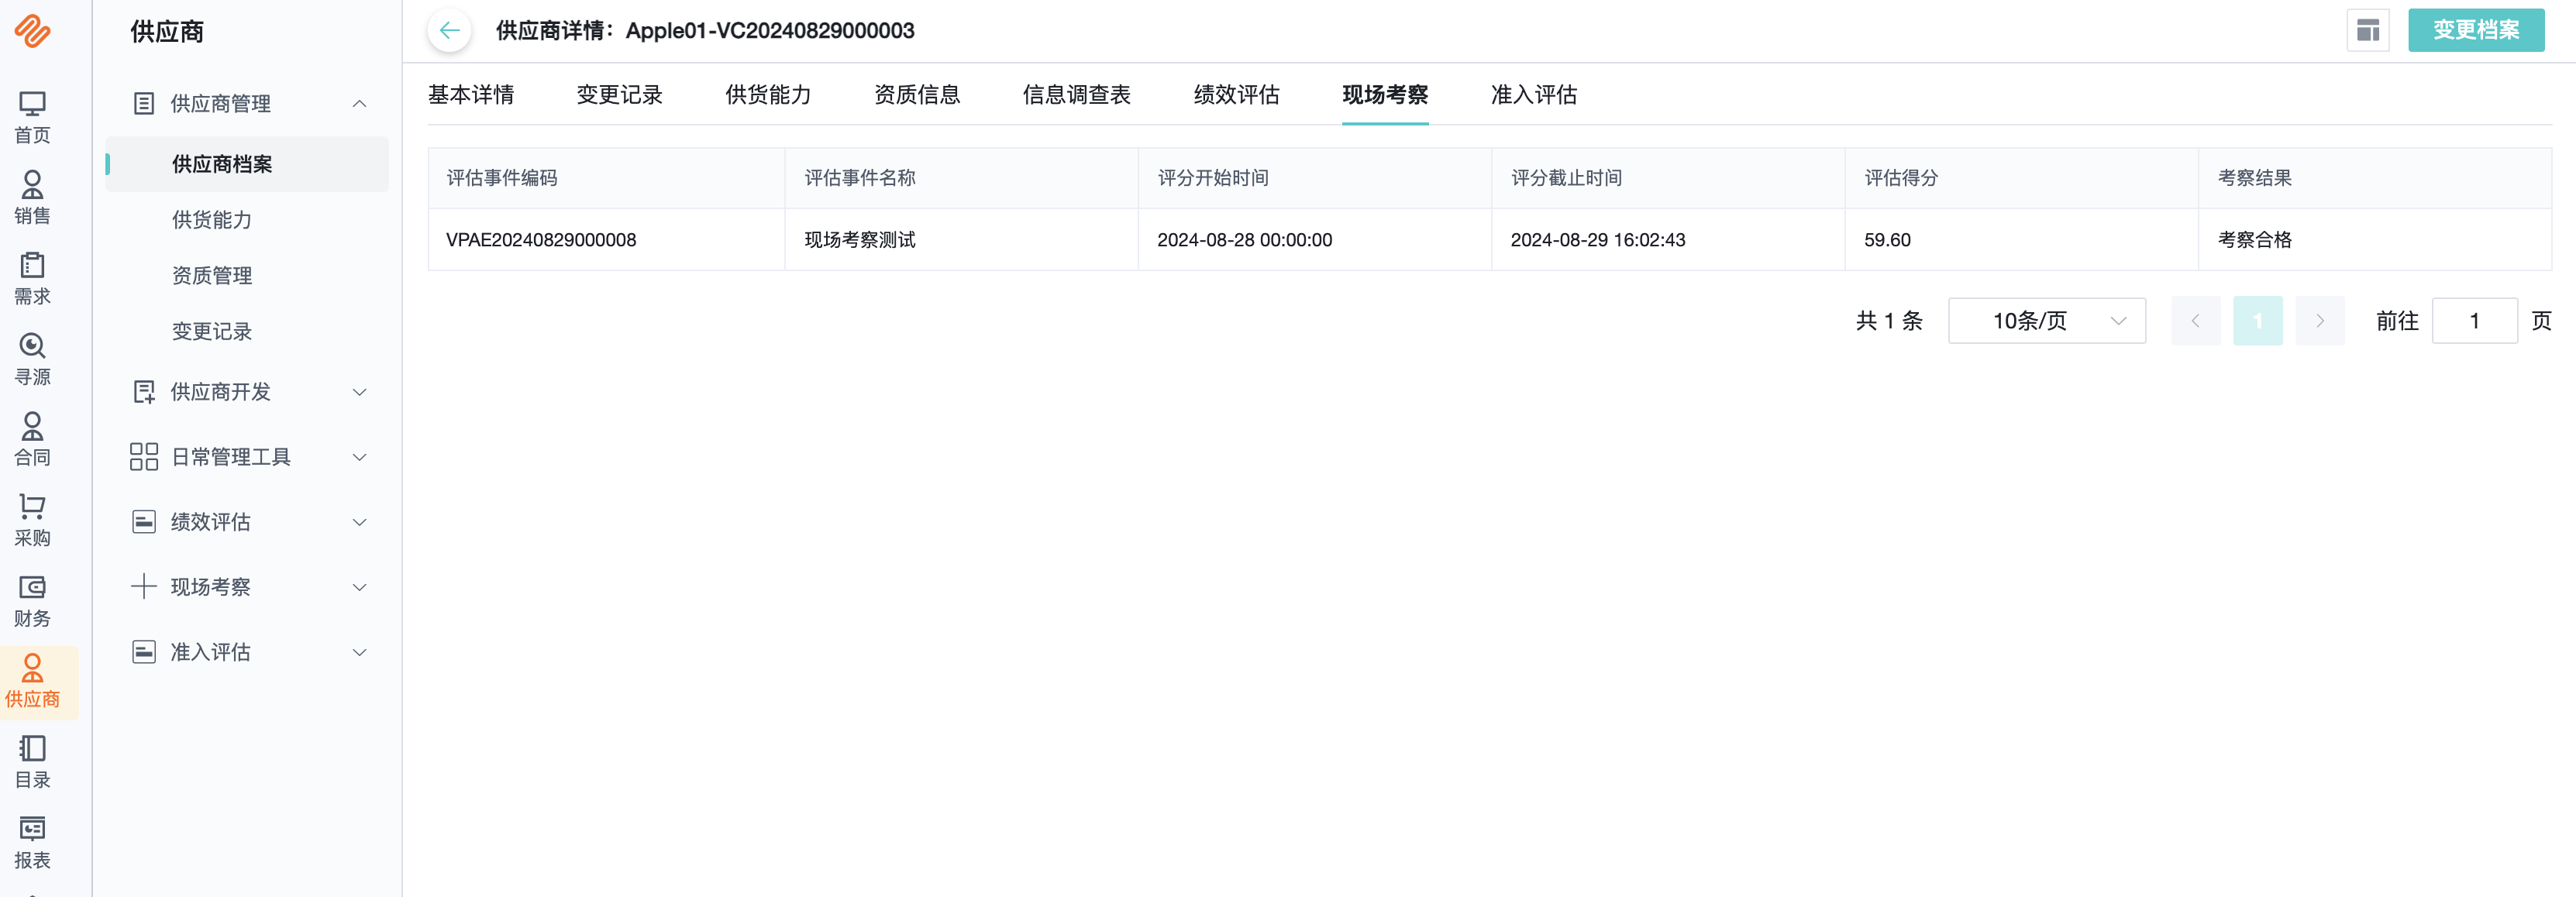Click the end time 2024-08-29 16:02:43

[1597, 240]
